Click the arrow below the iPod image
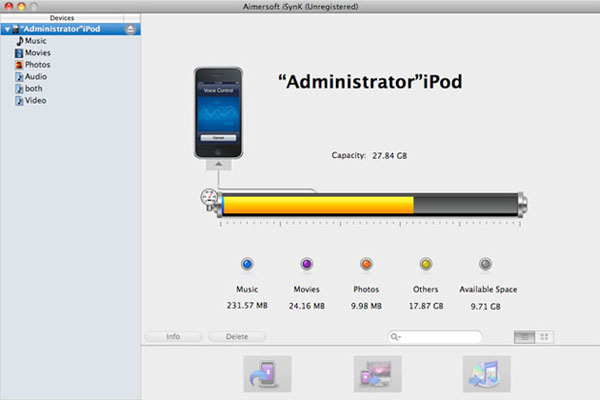600x400 pixels. point(218,164)
